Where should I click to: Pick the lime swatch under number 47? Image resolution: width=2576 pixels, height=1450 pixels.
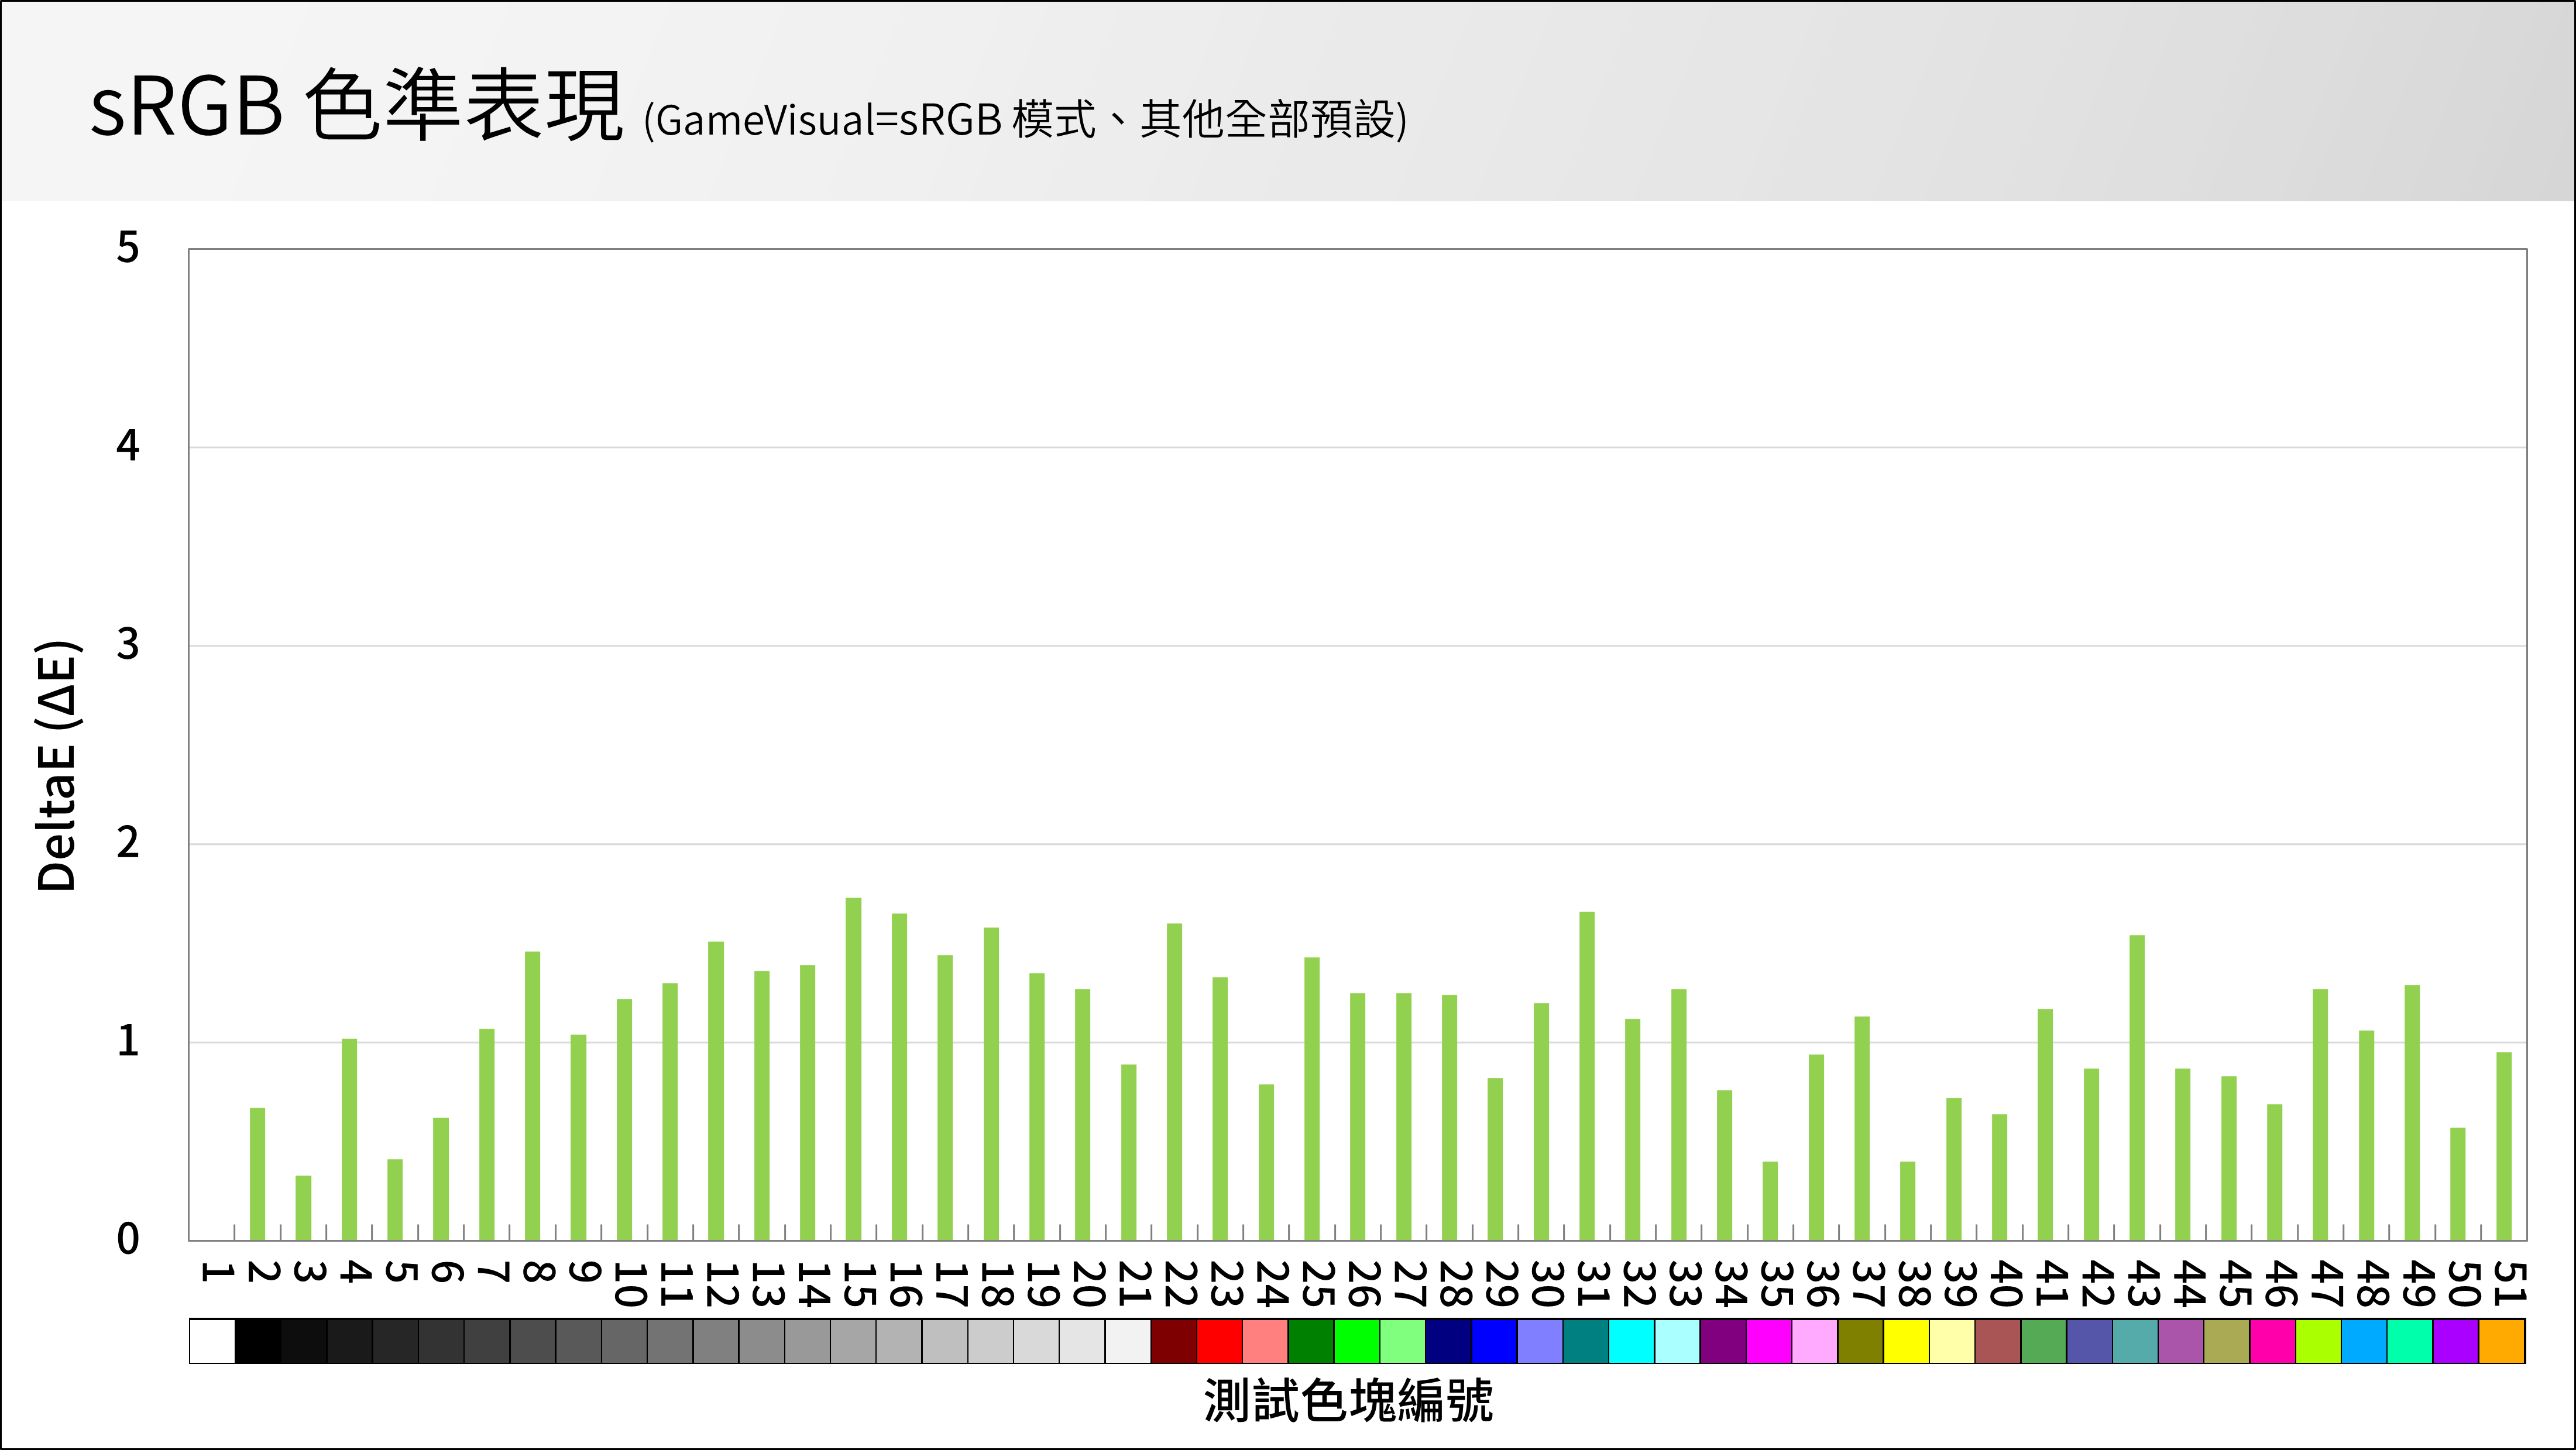click(x=2319, y=1341)
